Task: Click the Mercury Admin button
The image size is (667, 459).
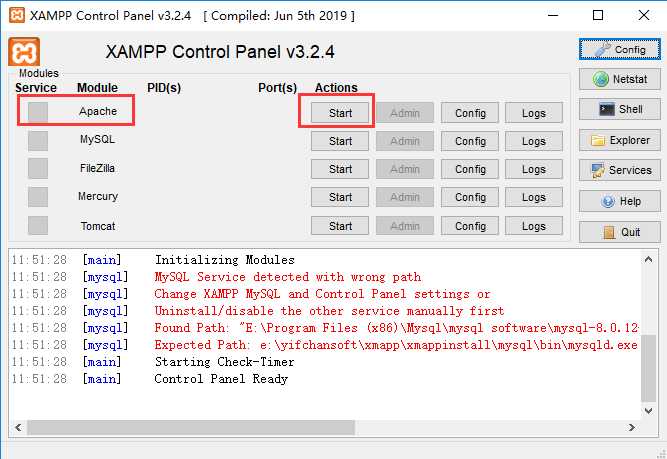Action: point(405,197)
